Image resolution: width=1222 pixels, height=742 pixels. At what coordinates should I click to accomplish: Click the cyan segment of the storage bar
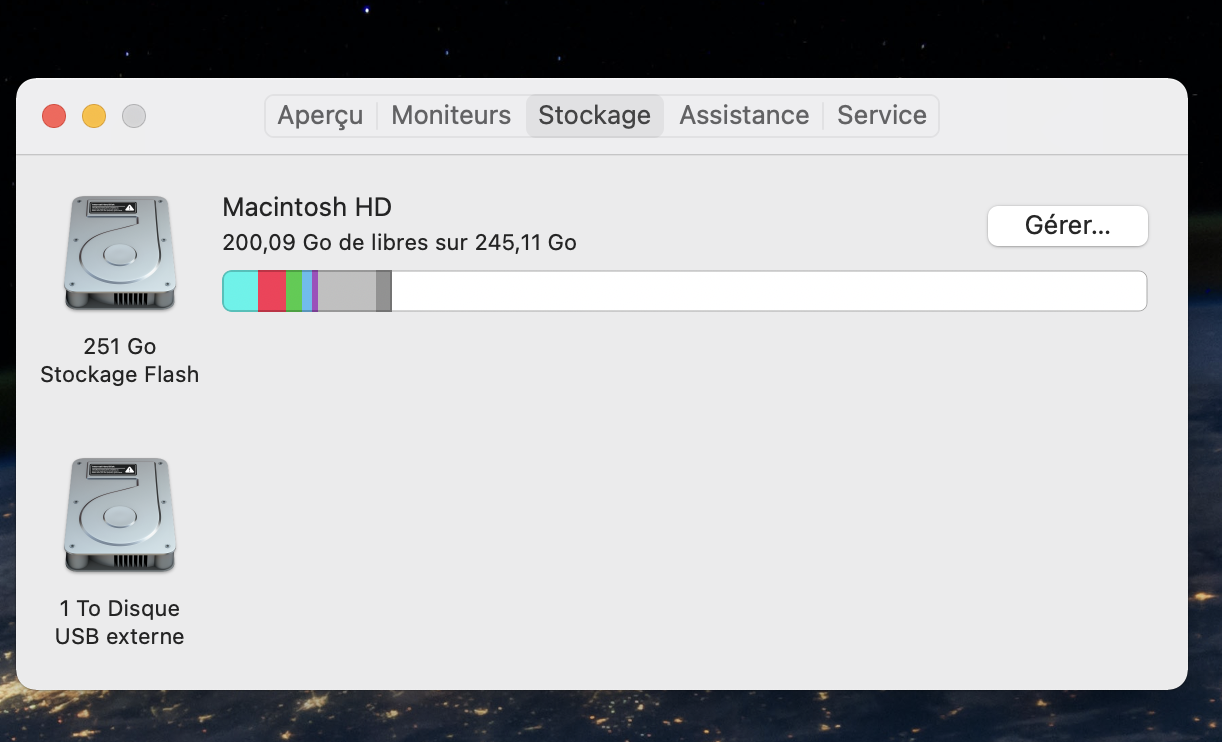tap(240, 291)
